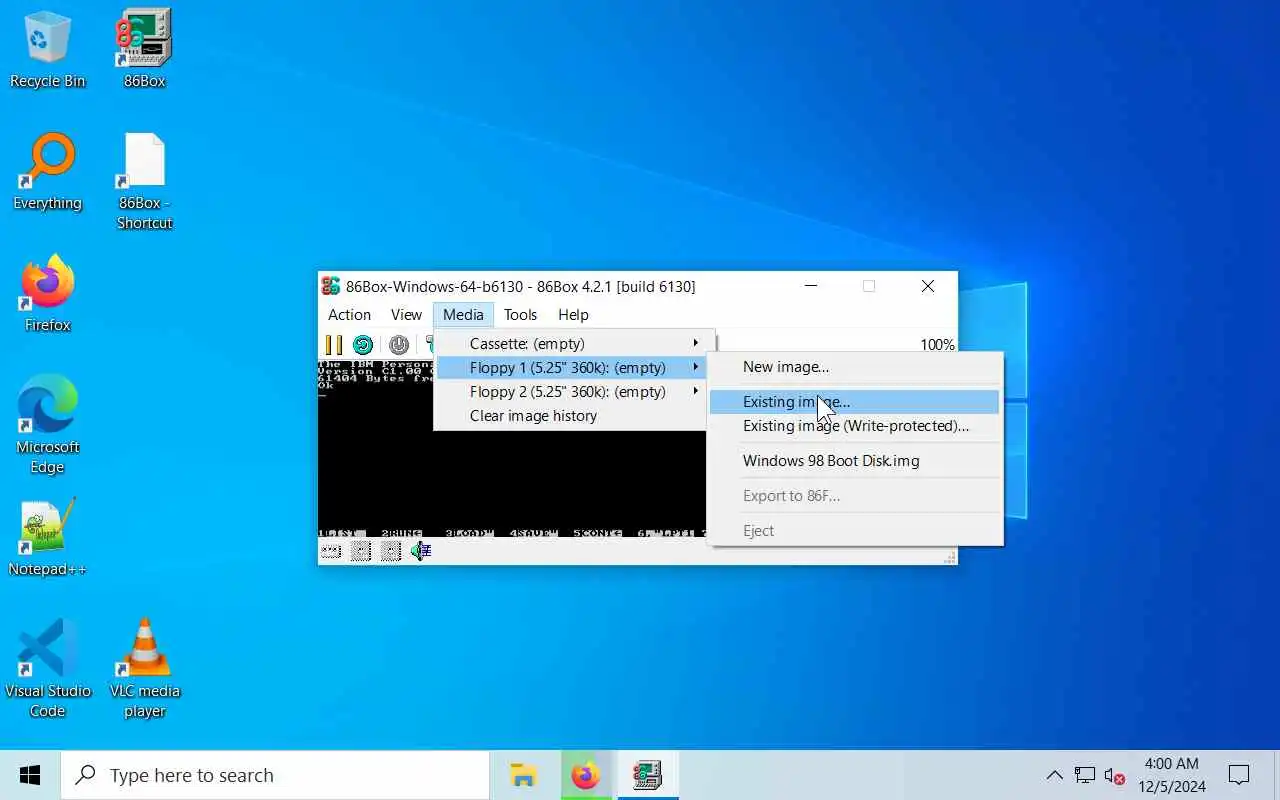
Task: Select the Microsoft Edge desktop icon
Action: pyautogui.click(x=47, y=425)
